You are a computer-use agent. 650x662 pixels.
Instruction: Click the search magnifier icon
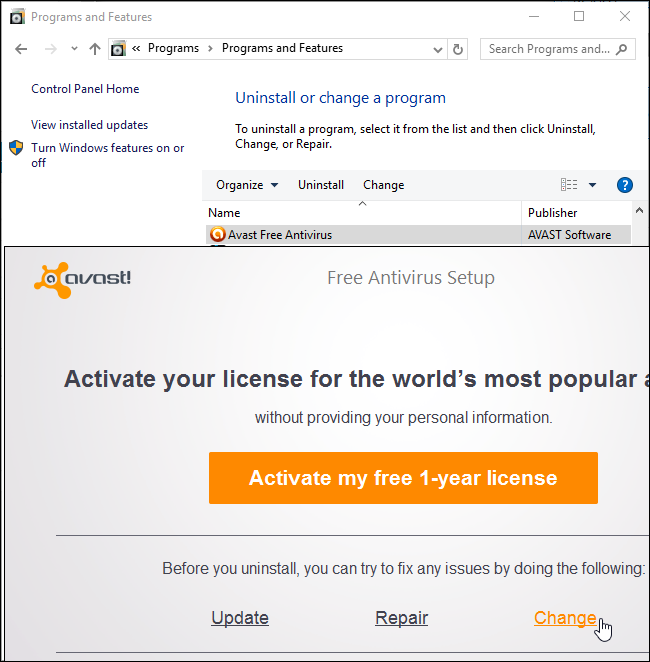coord(621,49)
